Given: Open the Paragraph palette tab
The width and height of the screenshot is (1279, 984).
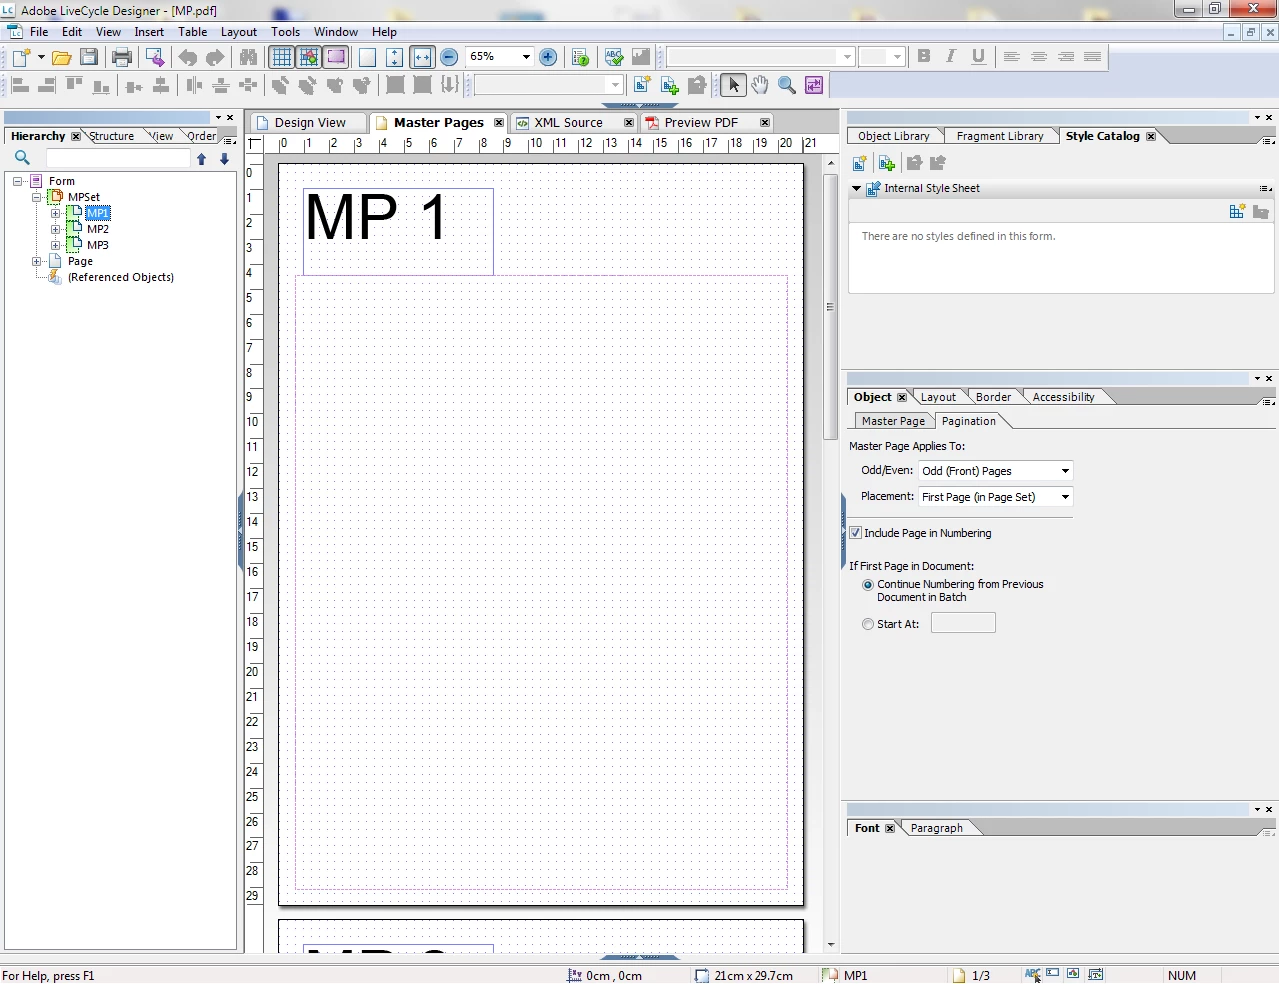Looking at the screenshot, I should pos(936,828).
